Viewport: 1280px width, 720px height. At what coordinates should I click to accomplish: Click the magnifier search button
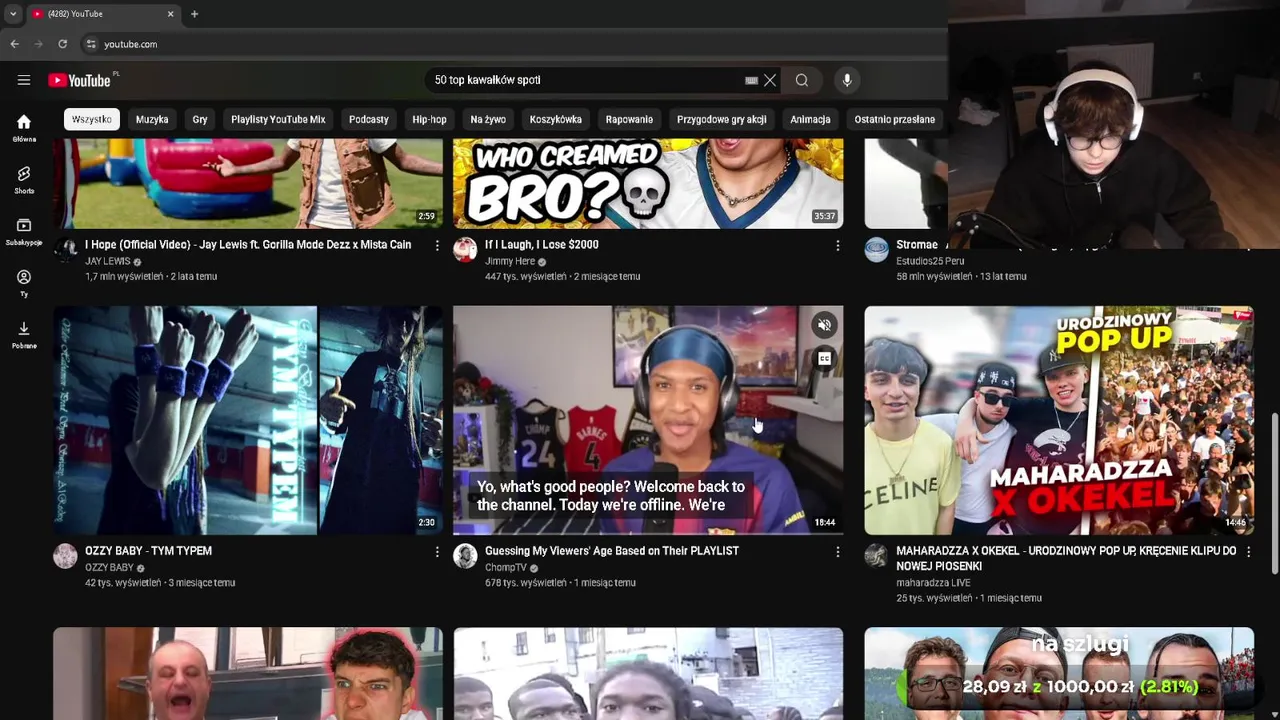click(x=802, y=80)
